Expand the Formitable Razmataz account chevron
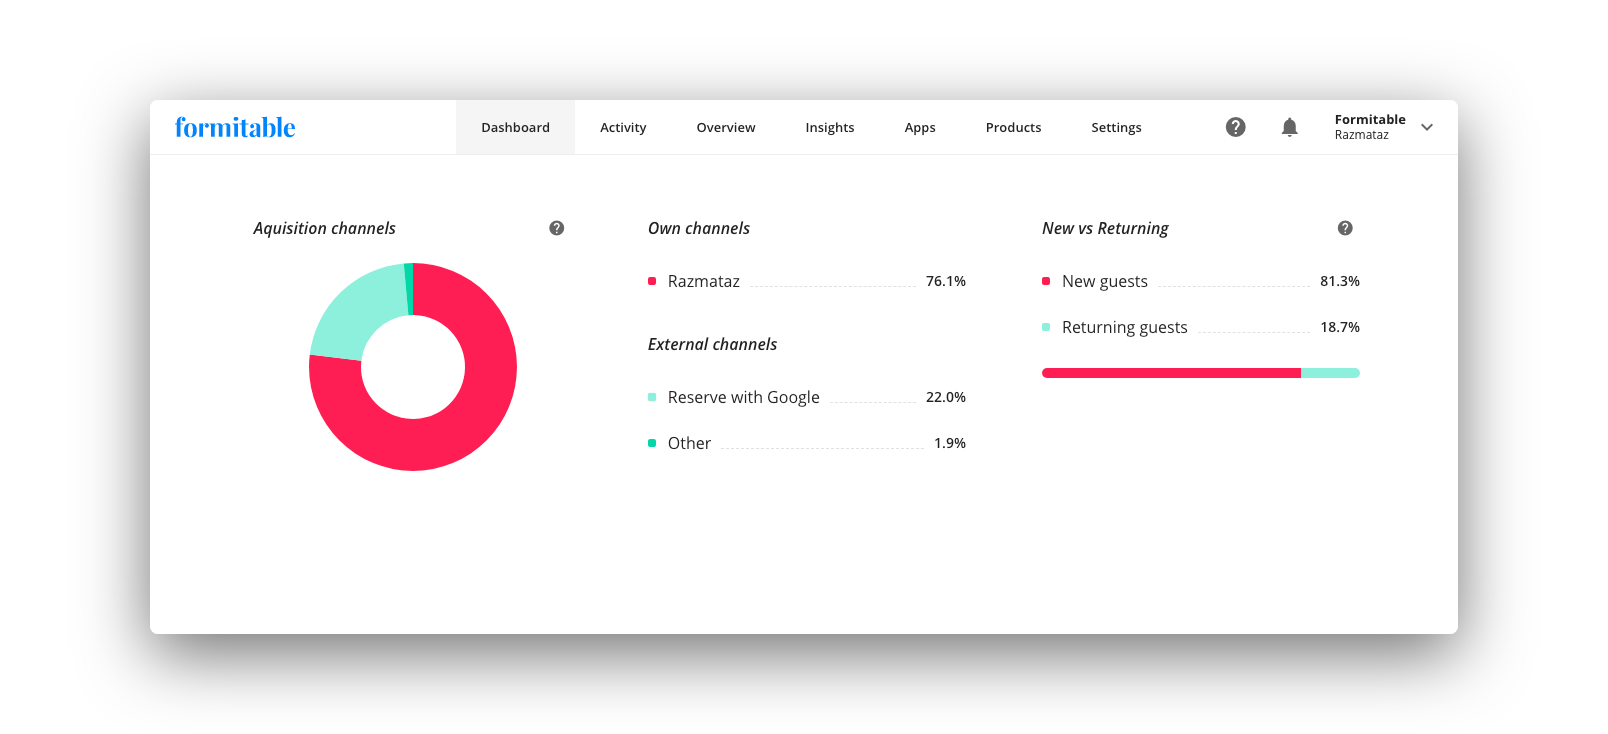Screen dimensions: 1608x734 1427,127
